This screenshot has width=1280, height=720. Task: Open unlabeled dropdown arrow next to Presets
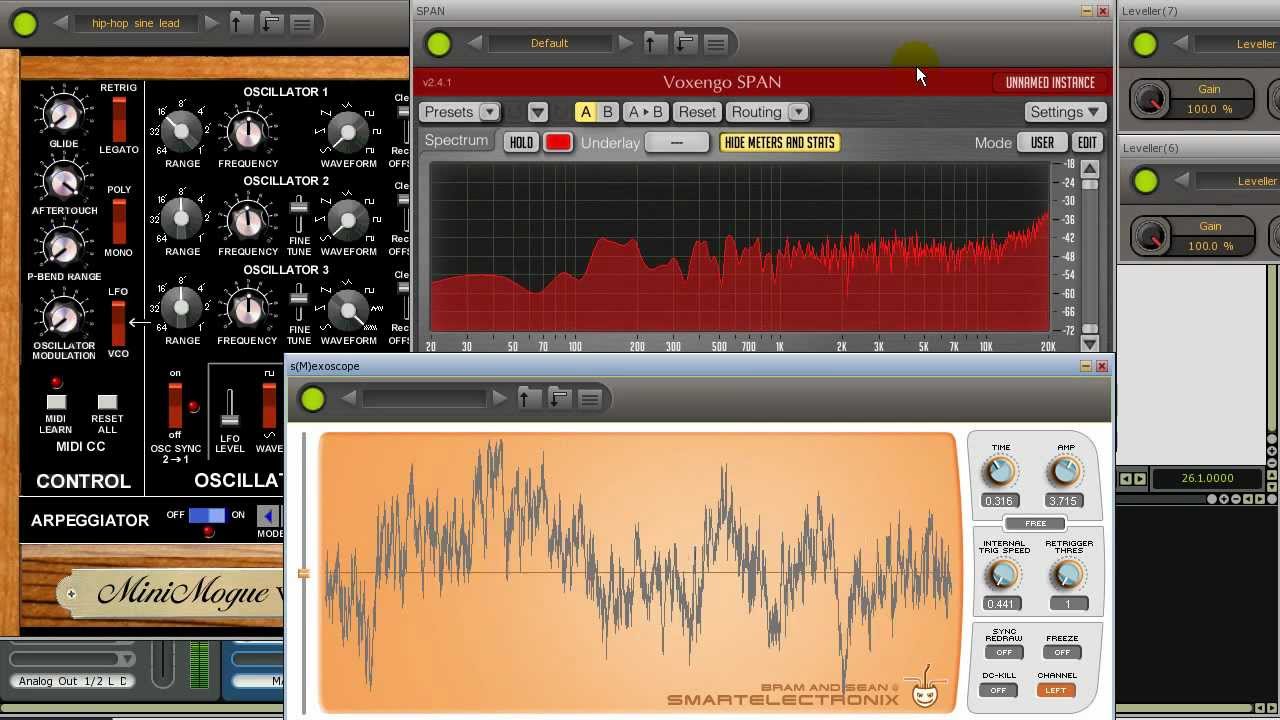click(x=537, y=112)
